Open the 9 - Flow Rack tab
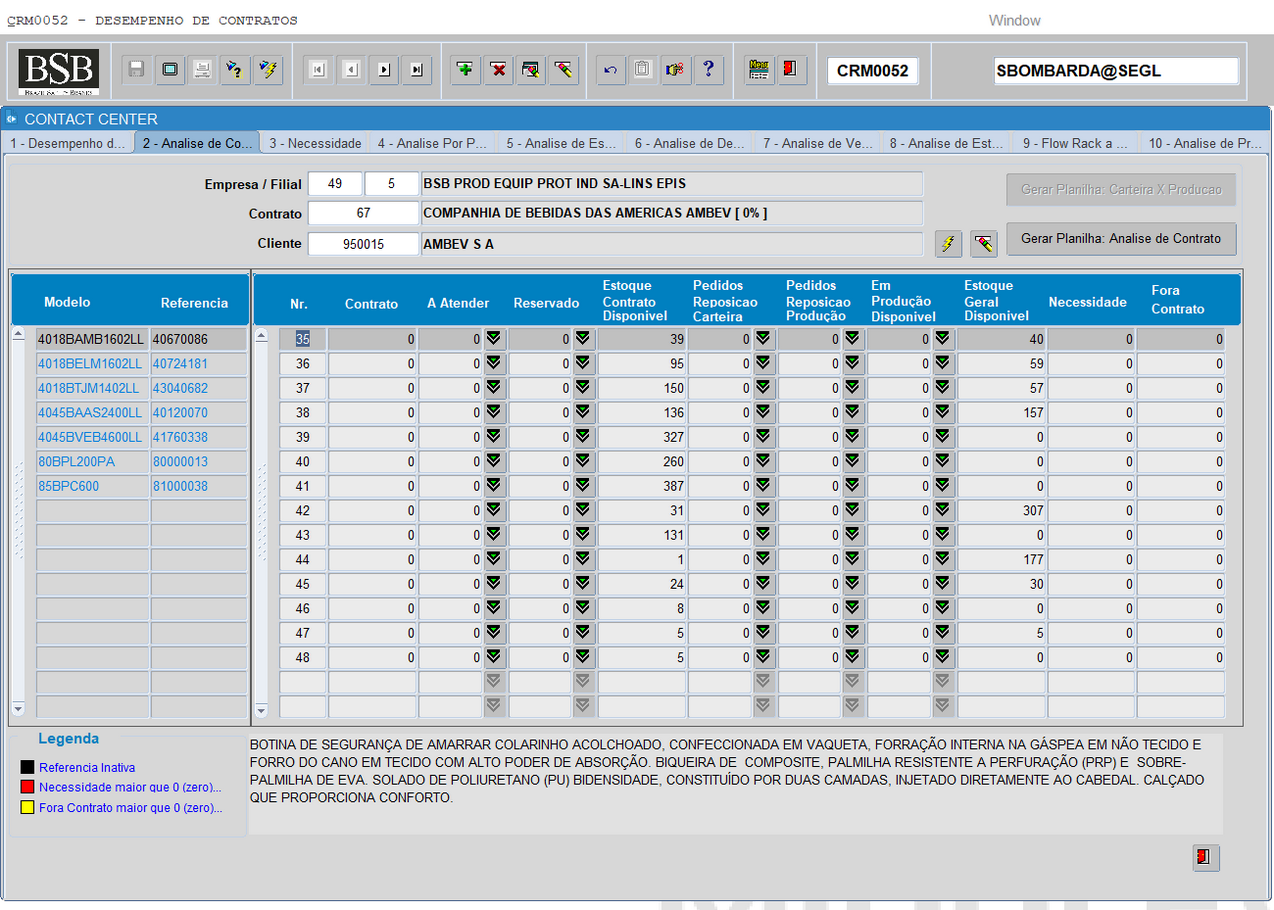The height and width of the screenshot is (910, 1274). pos(1073,143)
